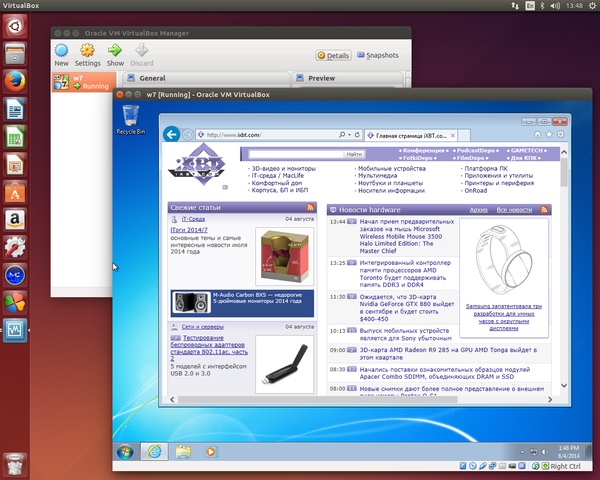Open Recycle Bin on Windows desktop
The width and height of the screenshot is (600, 480).
131,117
